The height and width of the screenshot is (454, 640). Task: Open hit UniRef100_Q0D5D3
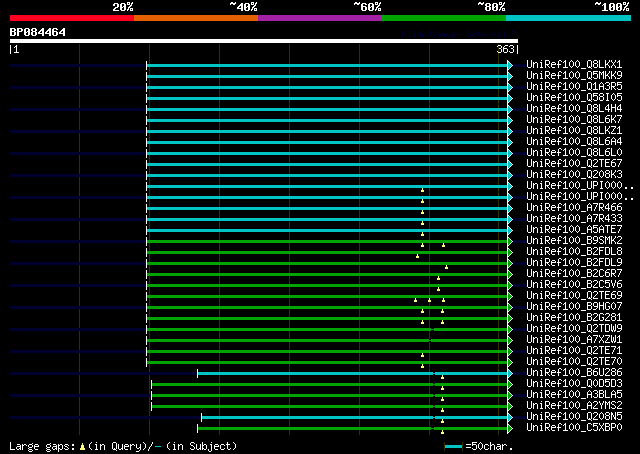coord(574,383)
